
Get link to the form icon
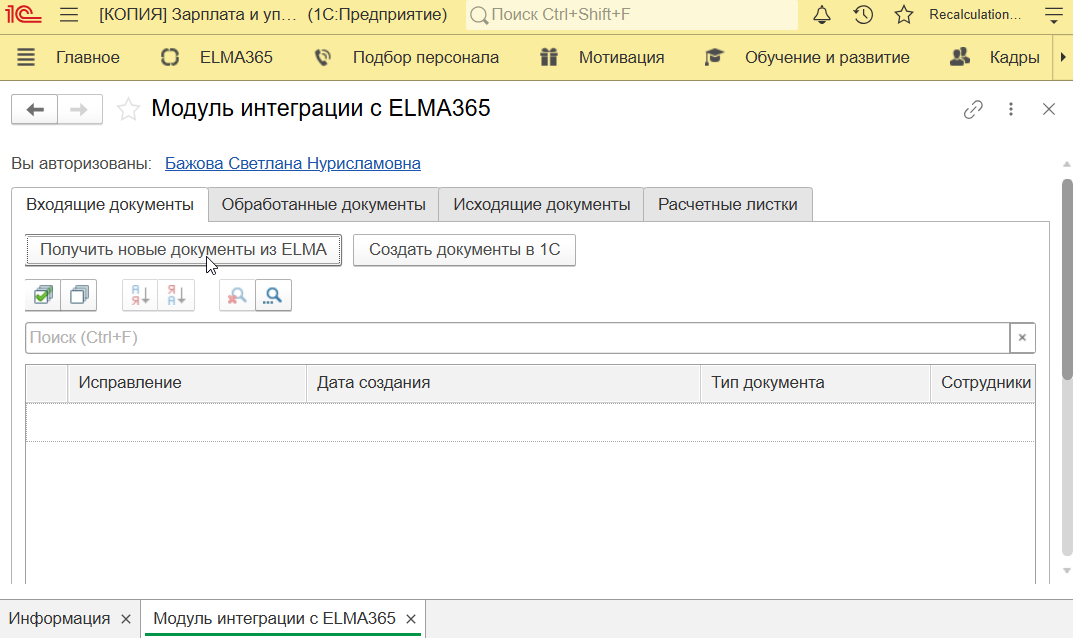(x=973, y=110)
